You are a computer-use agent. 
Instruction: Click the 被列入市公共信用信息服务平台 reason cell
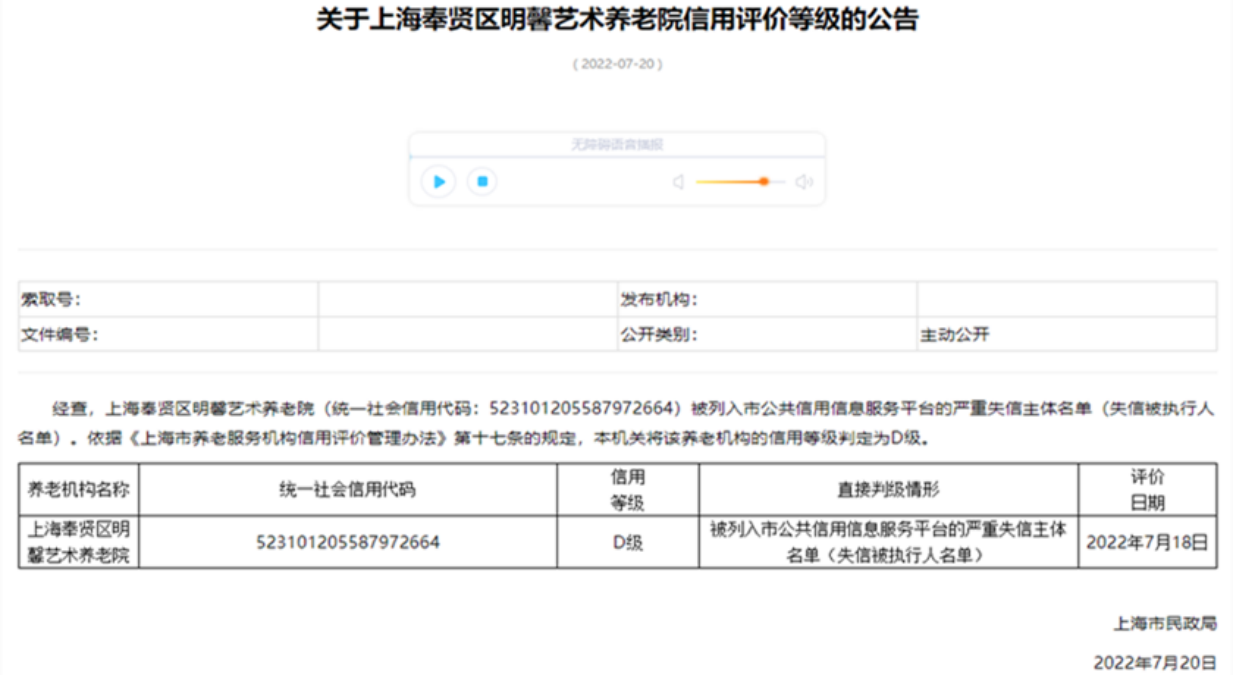point(889,542)
